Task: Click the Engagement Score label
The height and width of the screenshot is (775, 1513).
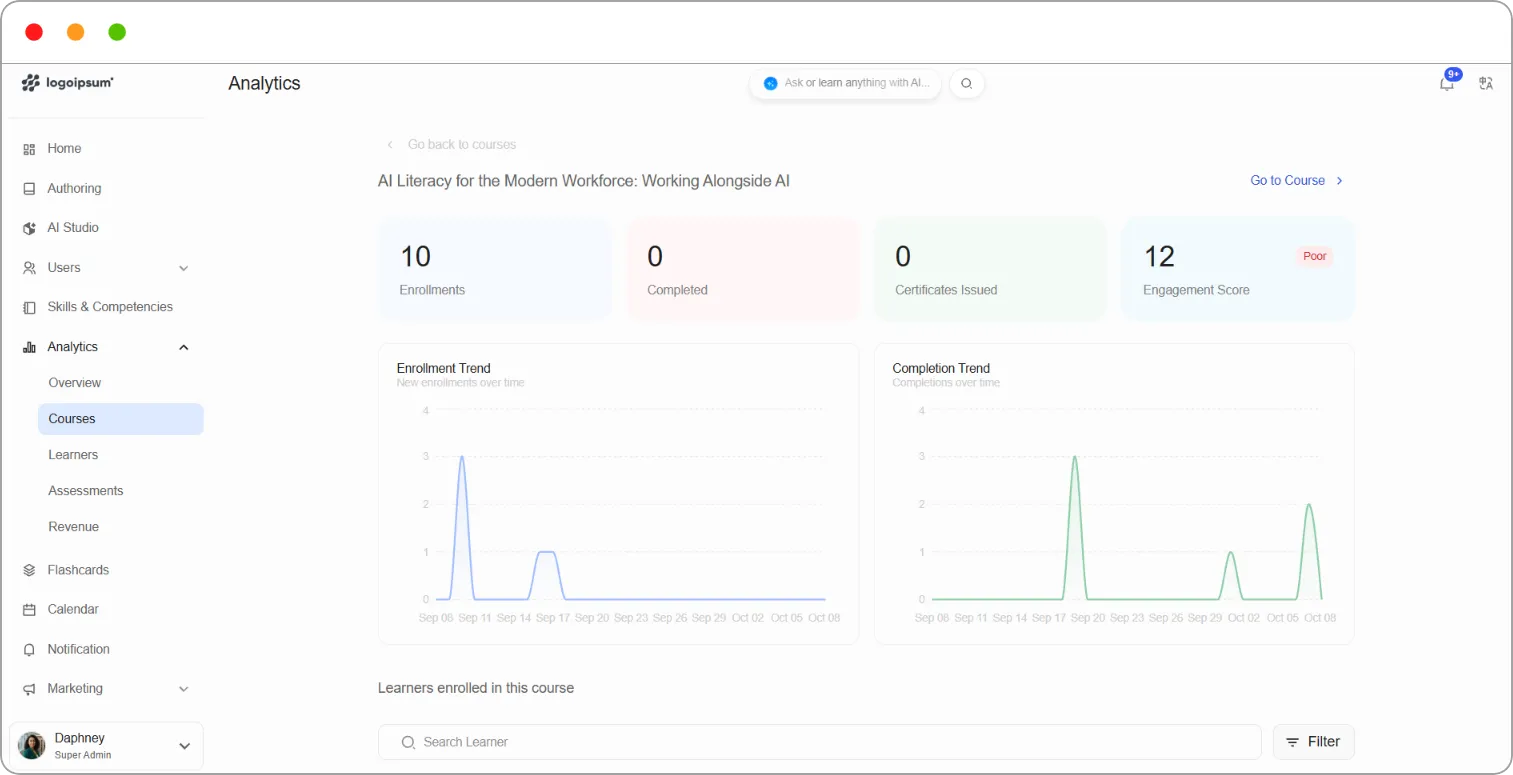Action: tap(1196, 290)
